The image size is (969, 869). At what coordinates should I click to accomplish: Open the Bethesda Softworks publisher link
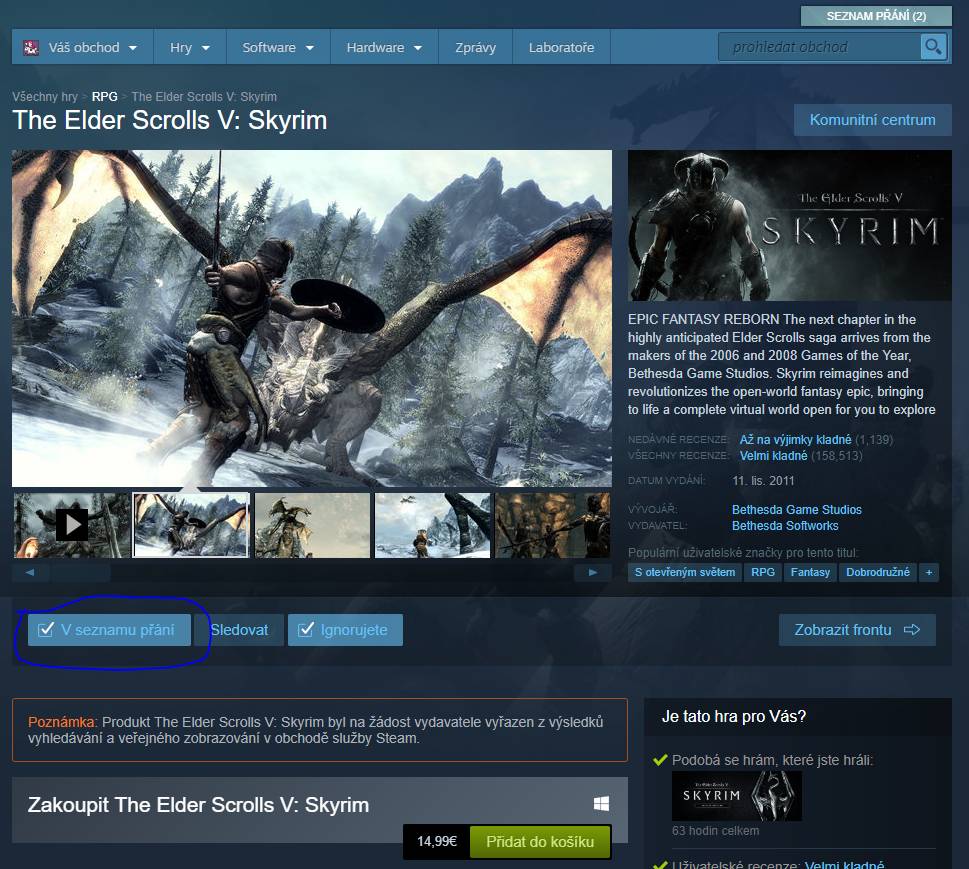[785, 526]
